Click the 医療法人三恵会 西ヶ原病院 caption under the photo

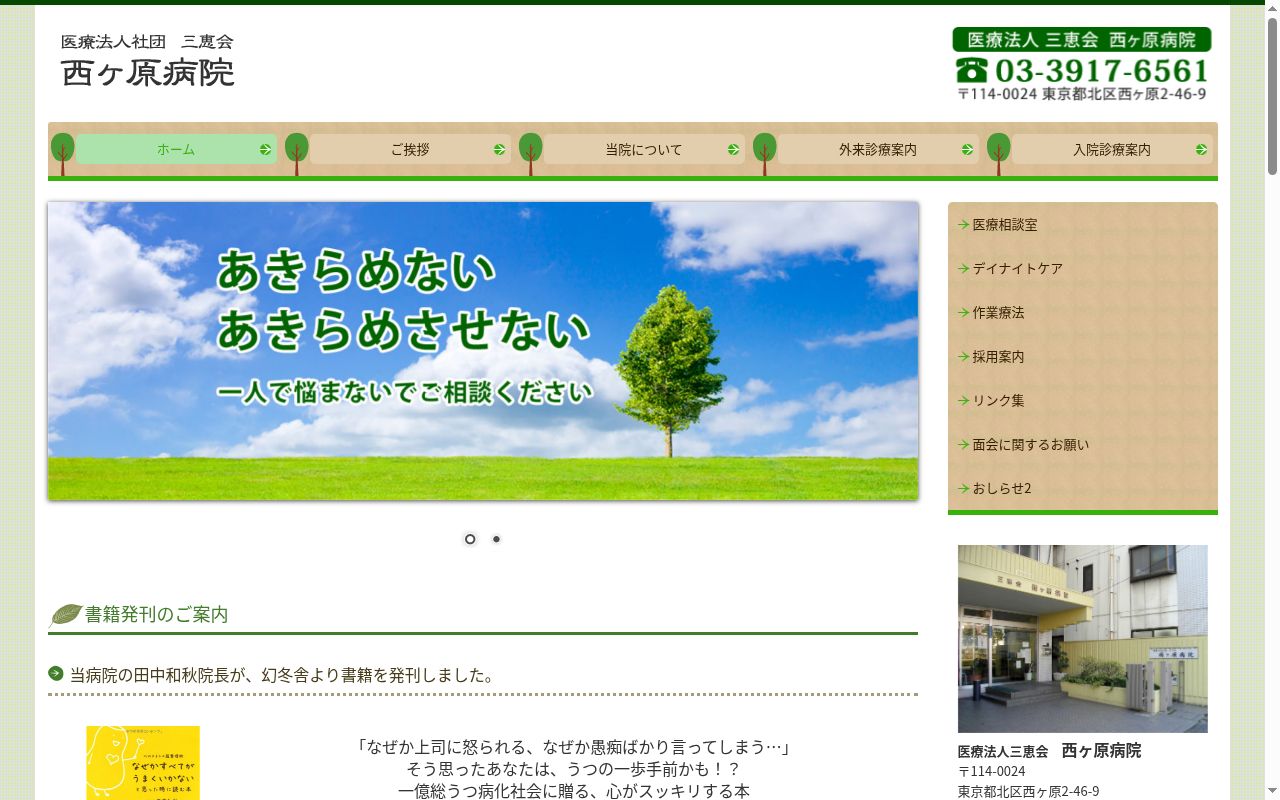coord(1049,751)
